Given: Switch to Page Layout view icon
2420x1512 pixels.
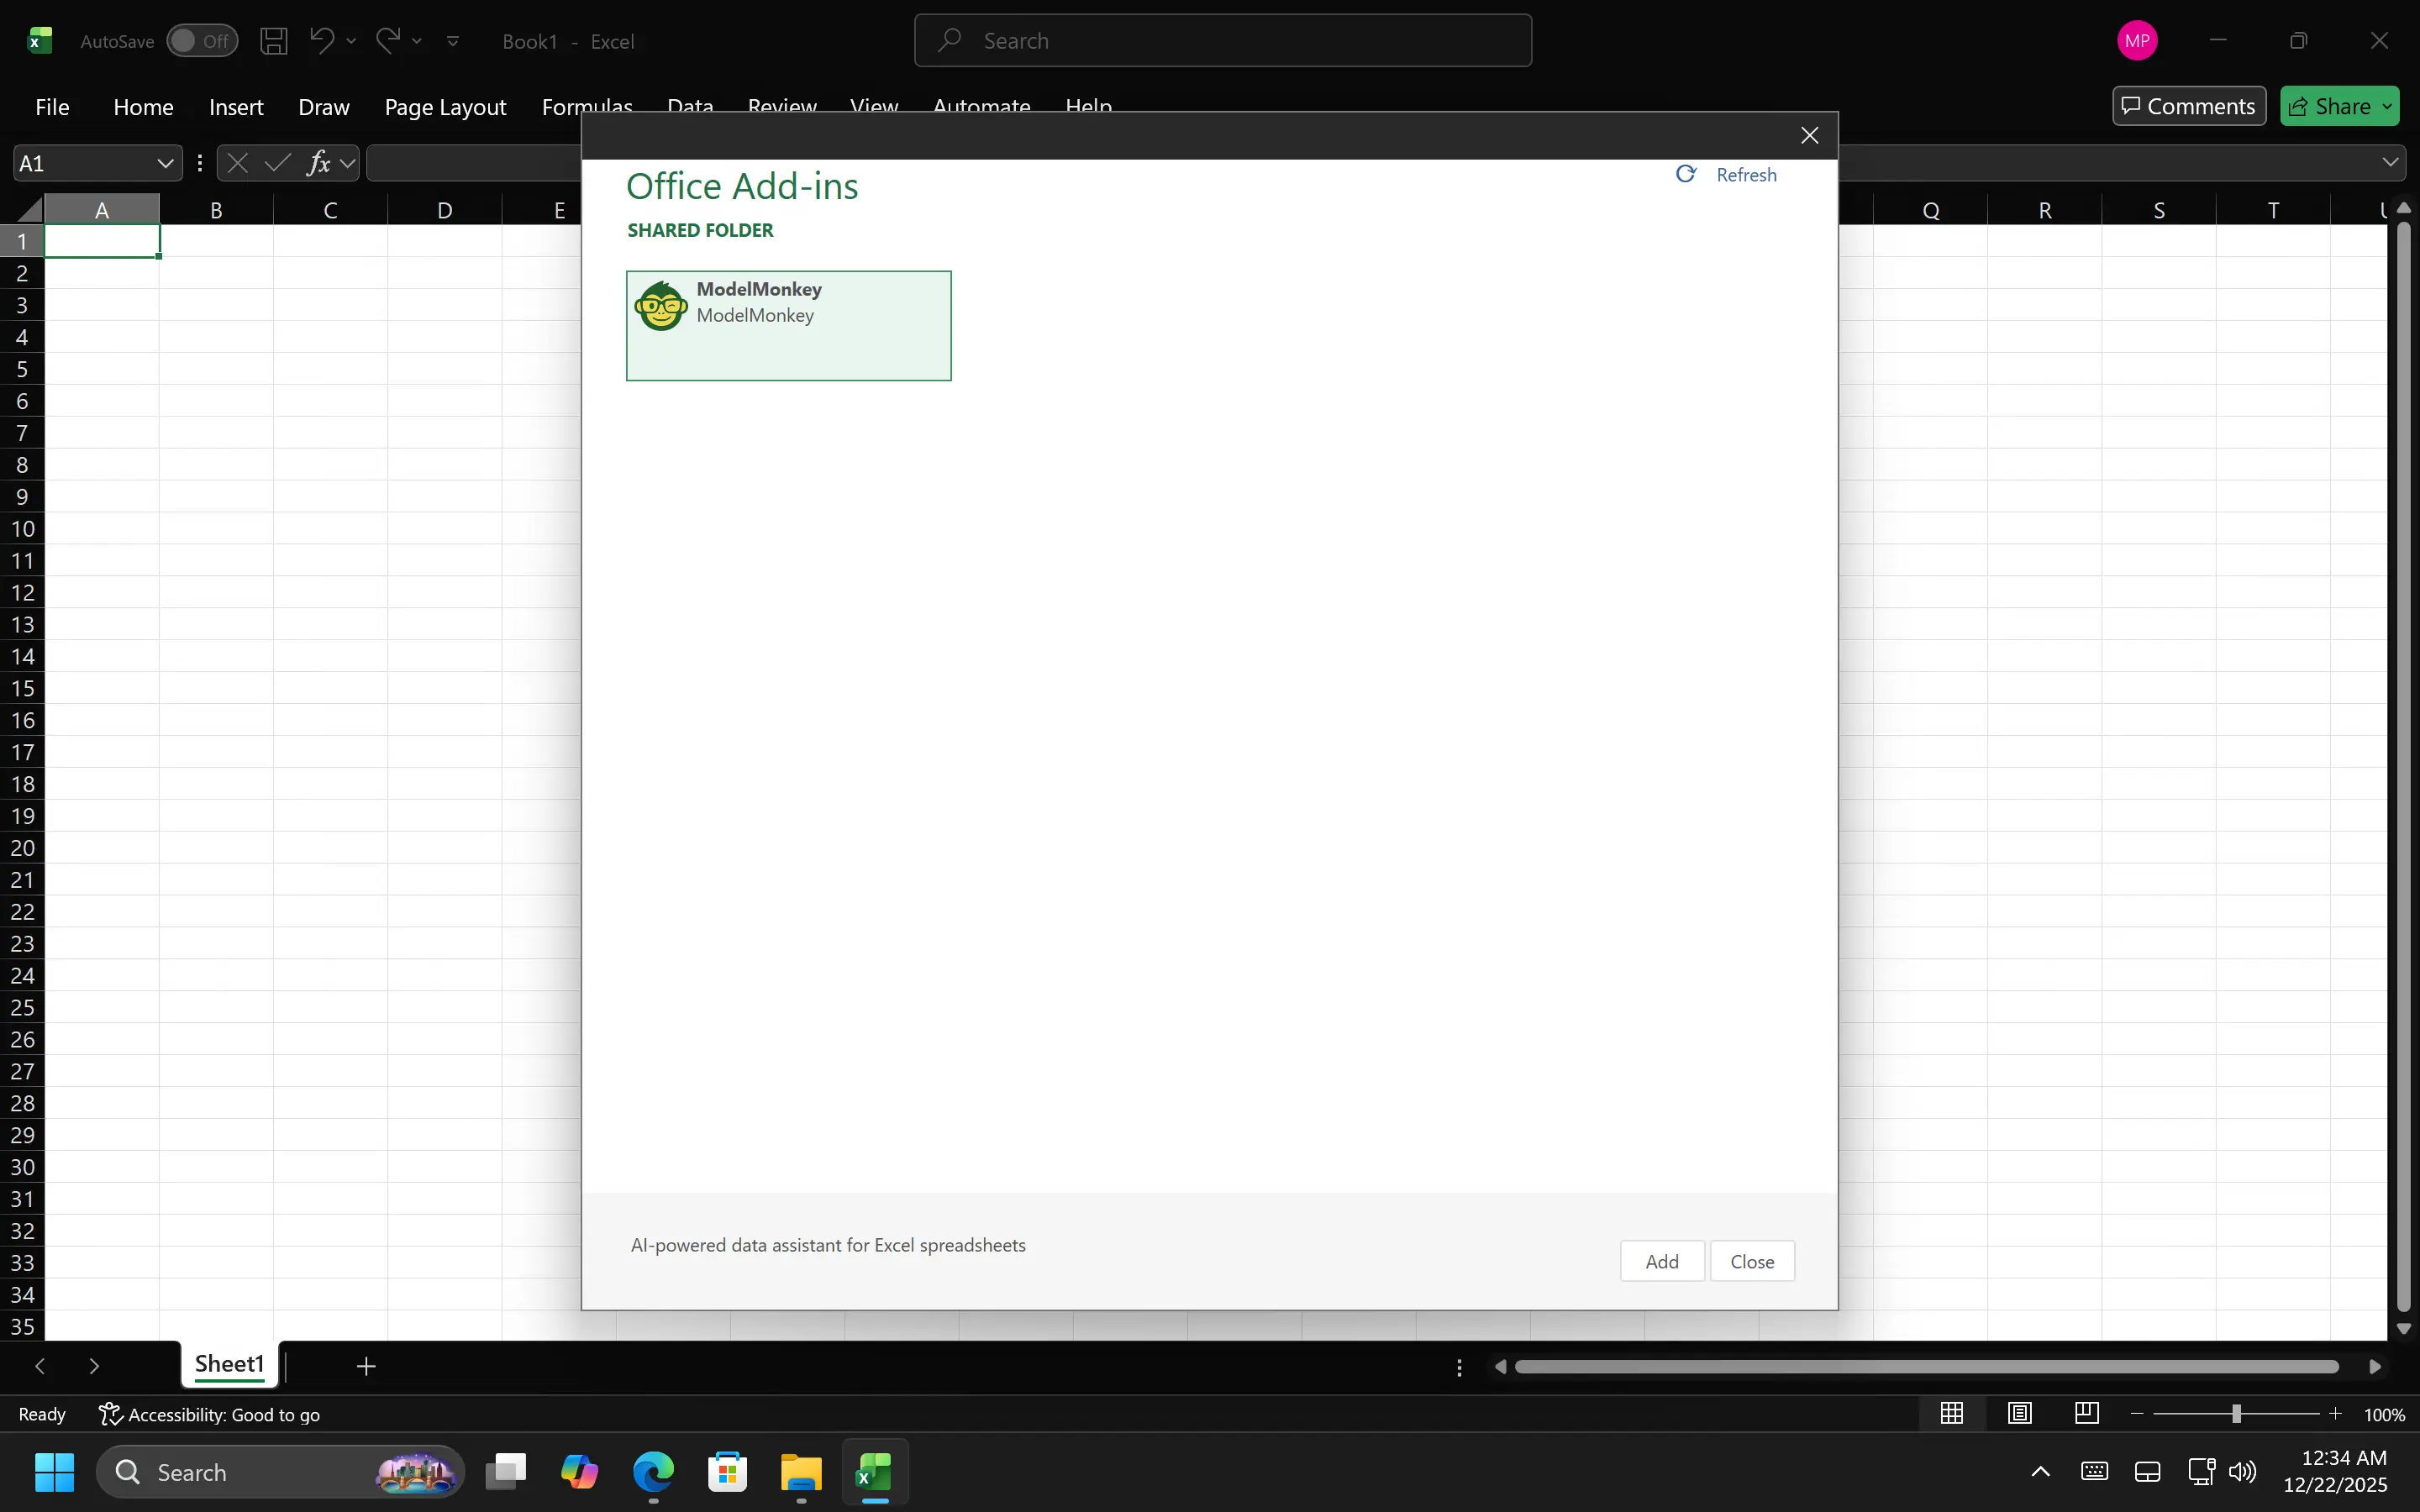Looking at the screenshot, I should pos(2019,1413).
